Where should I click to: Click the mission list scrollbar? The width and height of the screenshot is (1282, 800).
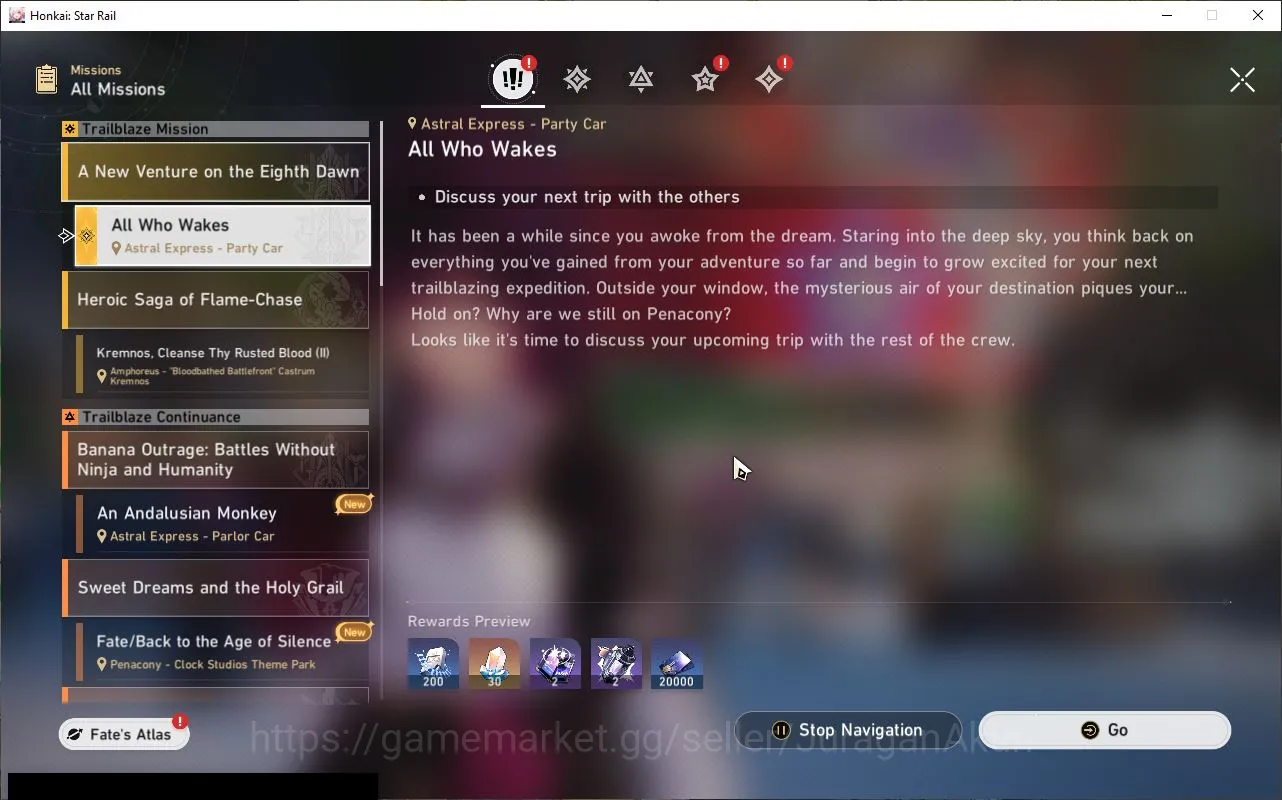pos(381,205)
